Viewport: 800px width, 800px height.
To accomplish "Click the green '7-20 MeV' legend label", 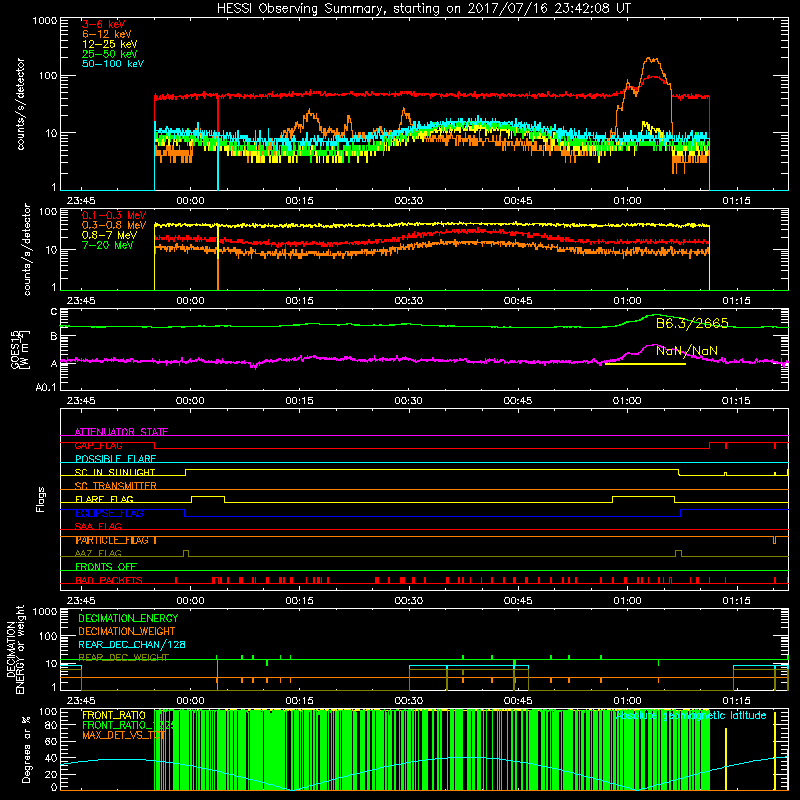I will (x=108, y=245).
